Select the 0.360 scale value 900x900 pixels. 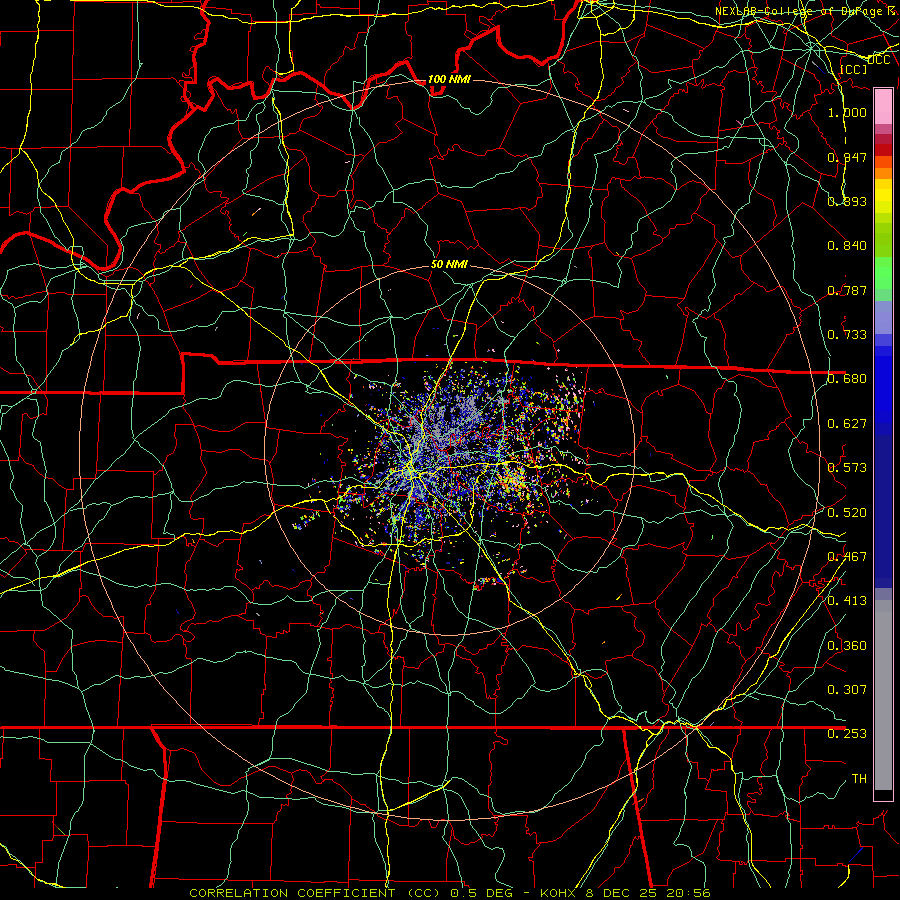[847, 645]
